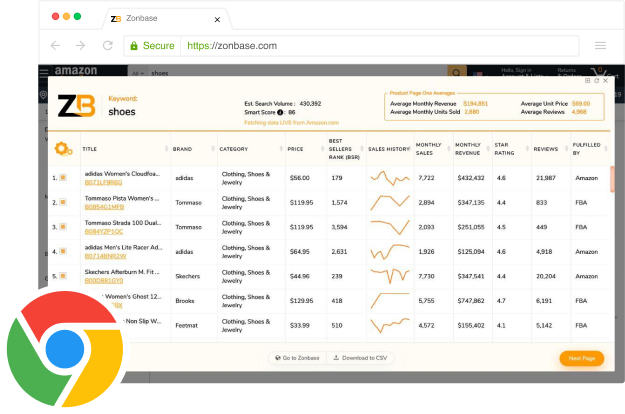Toggle the checkbox for row 1 adidas Cloudfoam
This screenshot has height=414, width=625.
(x=63, y=178)
